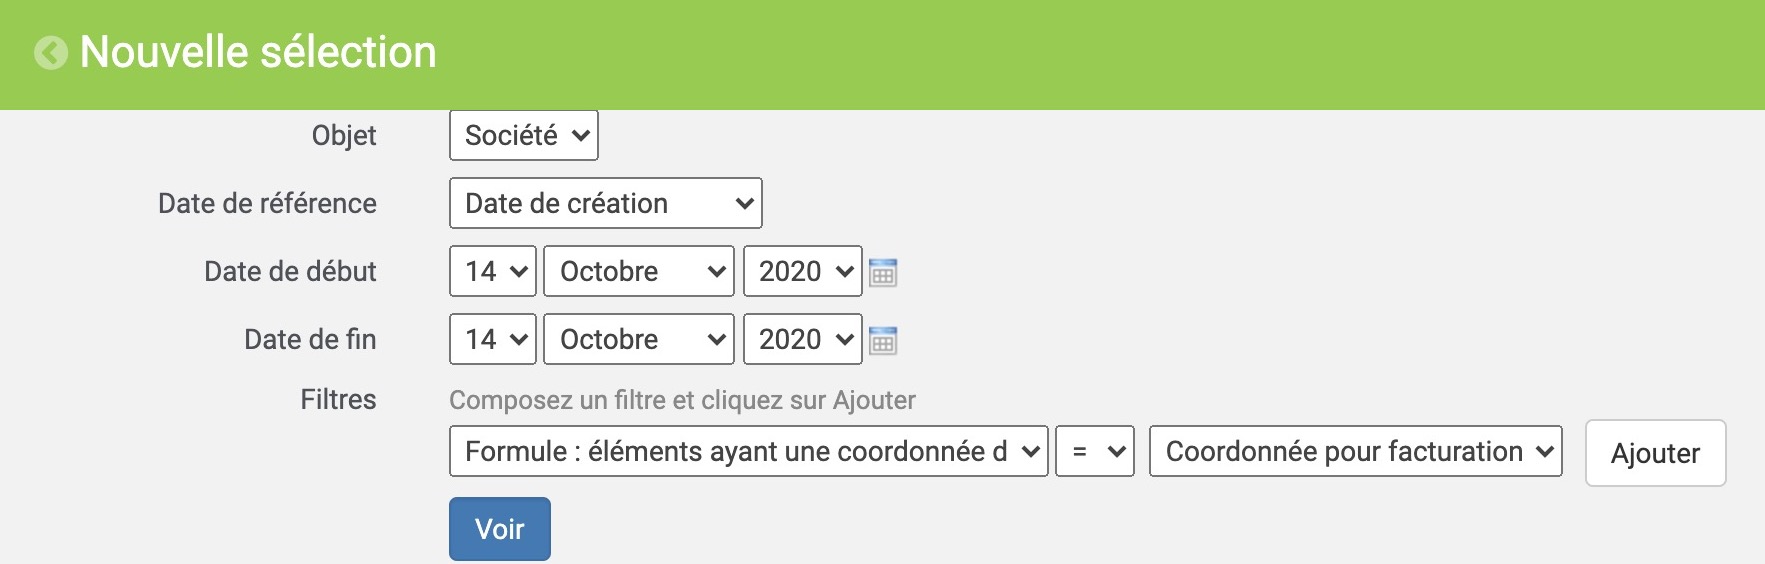Expand the Date de référence dropdown
The height and width of the screenshot is (564, 1765).
coord(606,203)
